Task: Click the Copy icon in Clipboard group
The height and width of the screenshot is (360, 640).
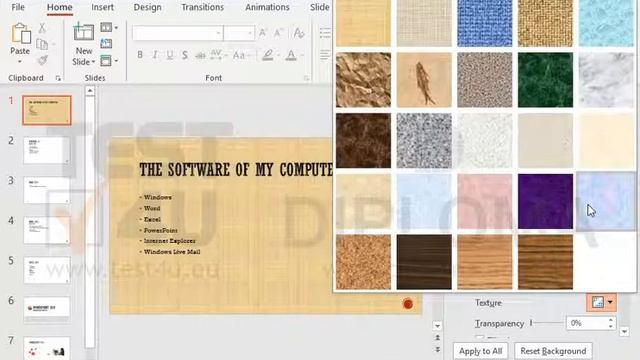Action: click(42, 44)
